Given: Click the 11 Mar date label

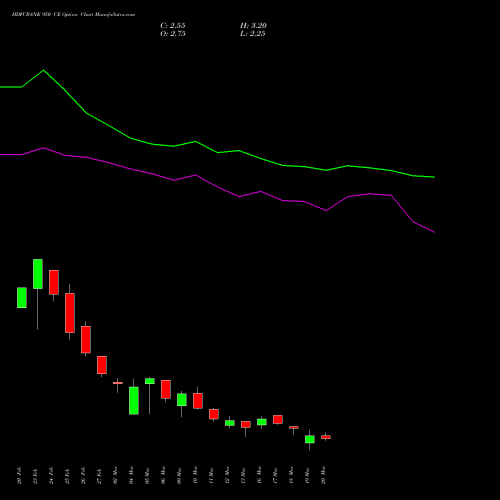Looking at the screenshot, I should pyautogui.click(x=211, y=475).
